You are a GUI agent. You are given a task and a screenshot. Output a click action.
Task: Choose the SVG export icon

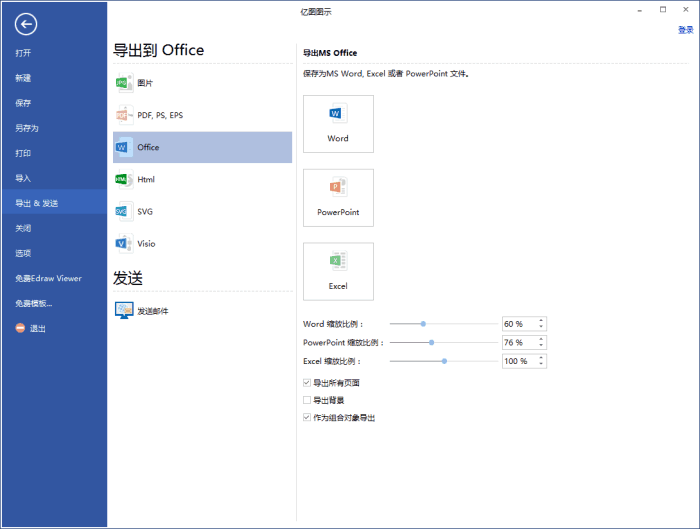pos(124,211)
